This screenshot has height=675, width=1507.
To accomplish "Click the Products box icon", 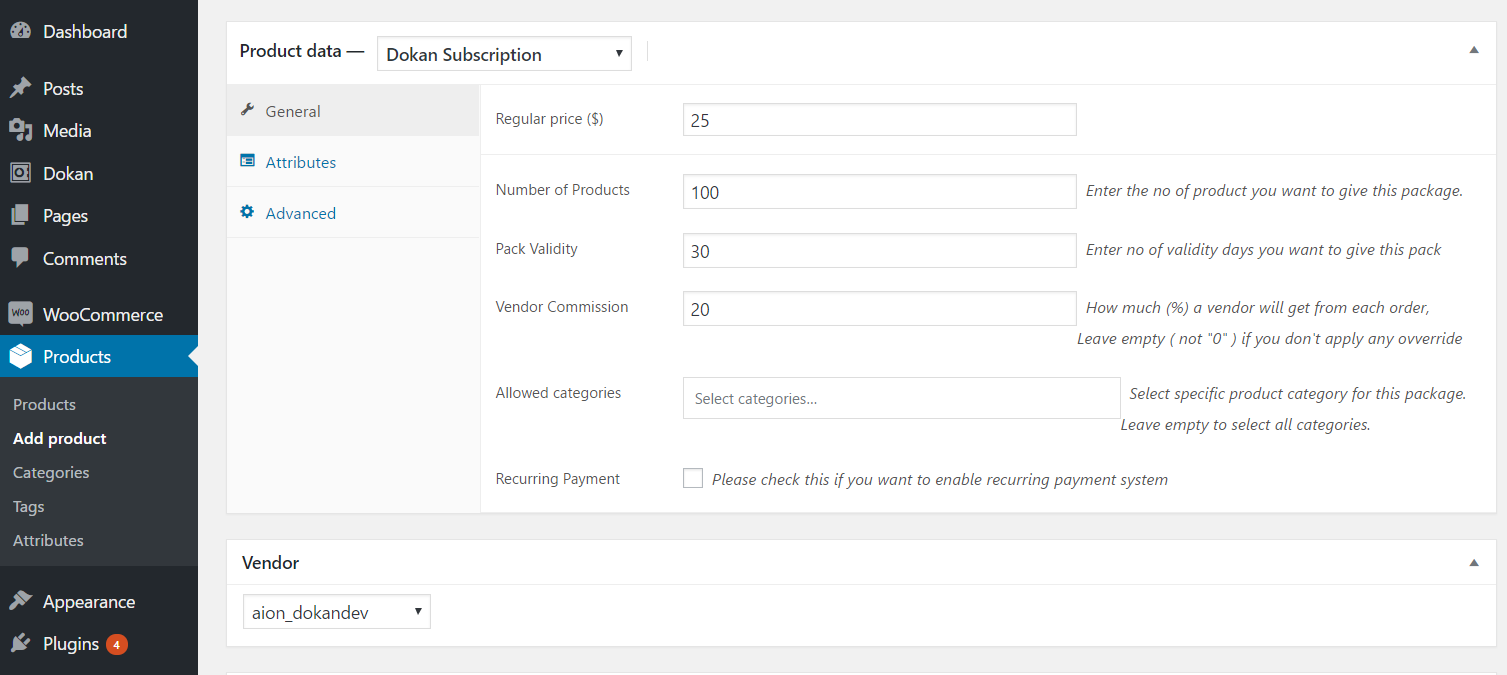I will click(20, 356).
